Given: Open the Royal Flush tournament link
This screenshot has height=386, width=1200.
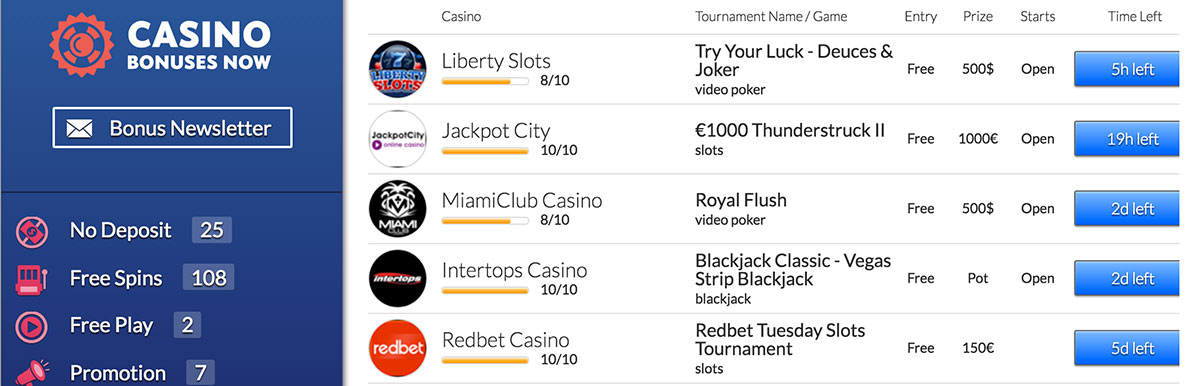Looking at the screenshot, I should (x=741, y=200).
